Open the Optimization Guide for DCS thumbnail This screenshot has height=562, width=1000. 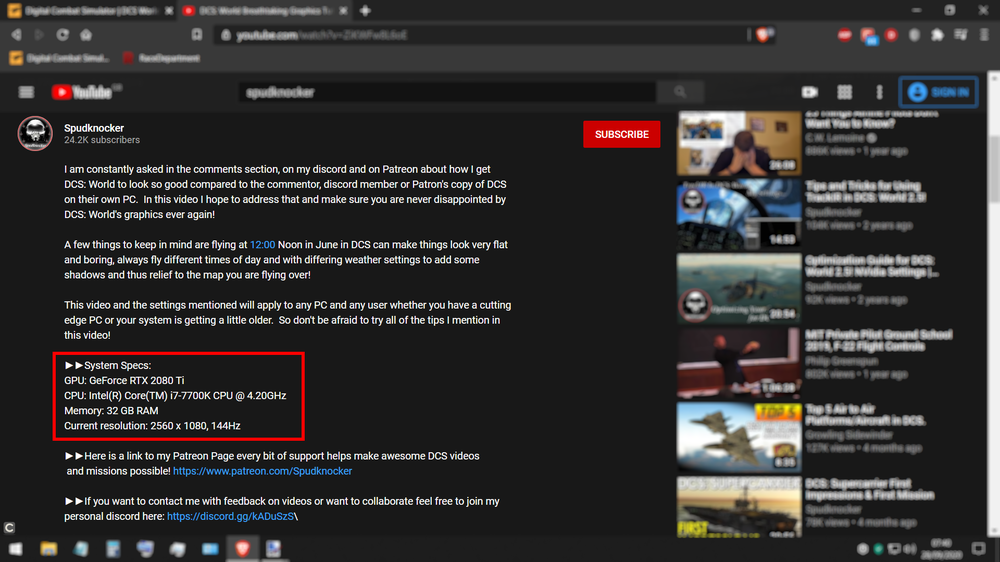[x=739, y=289]
